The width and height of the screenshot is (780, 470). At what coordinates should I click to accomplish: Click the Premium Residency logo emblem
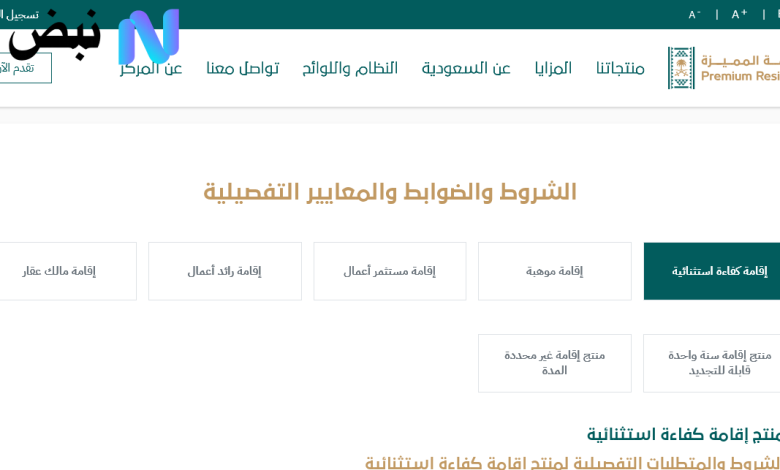[x=681, y=68]
